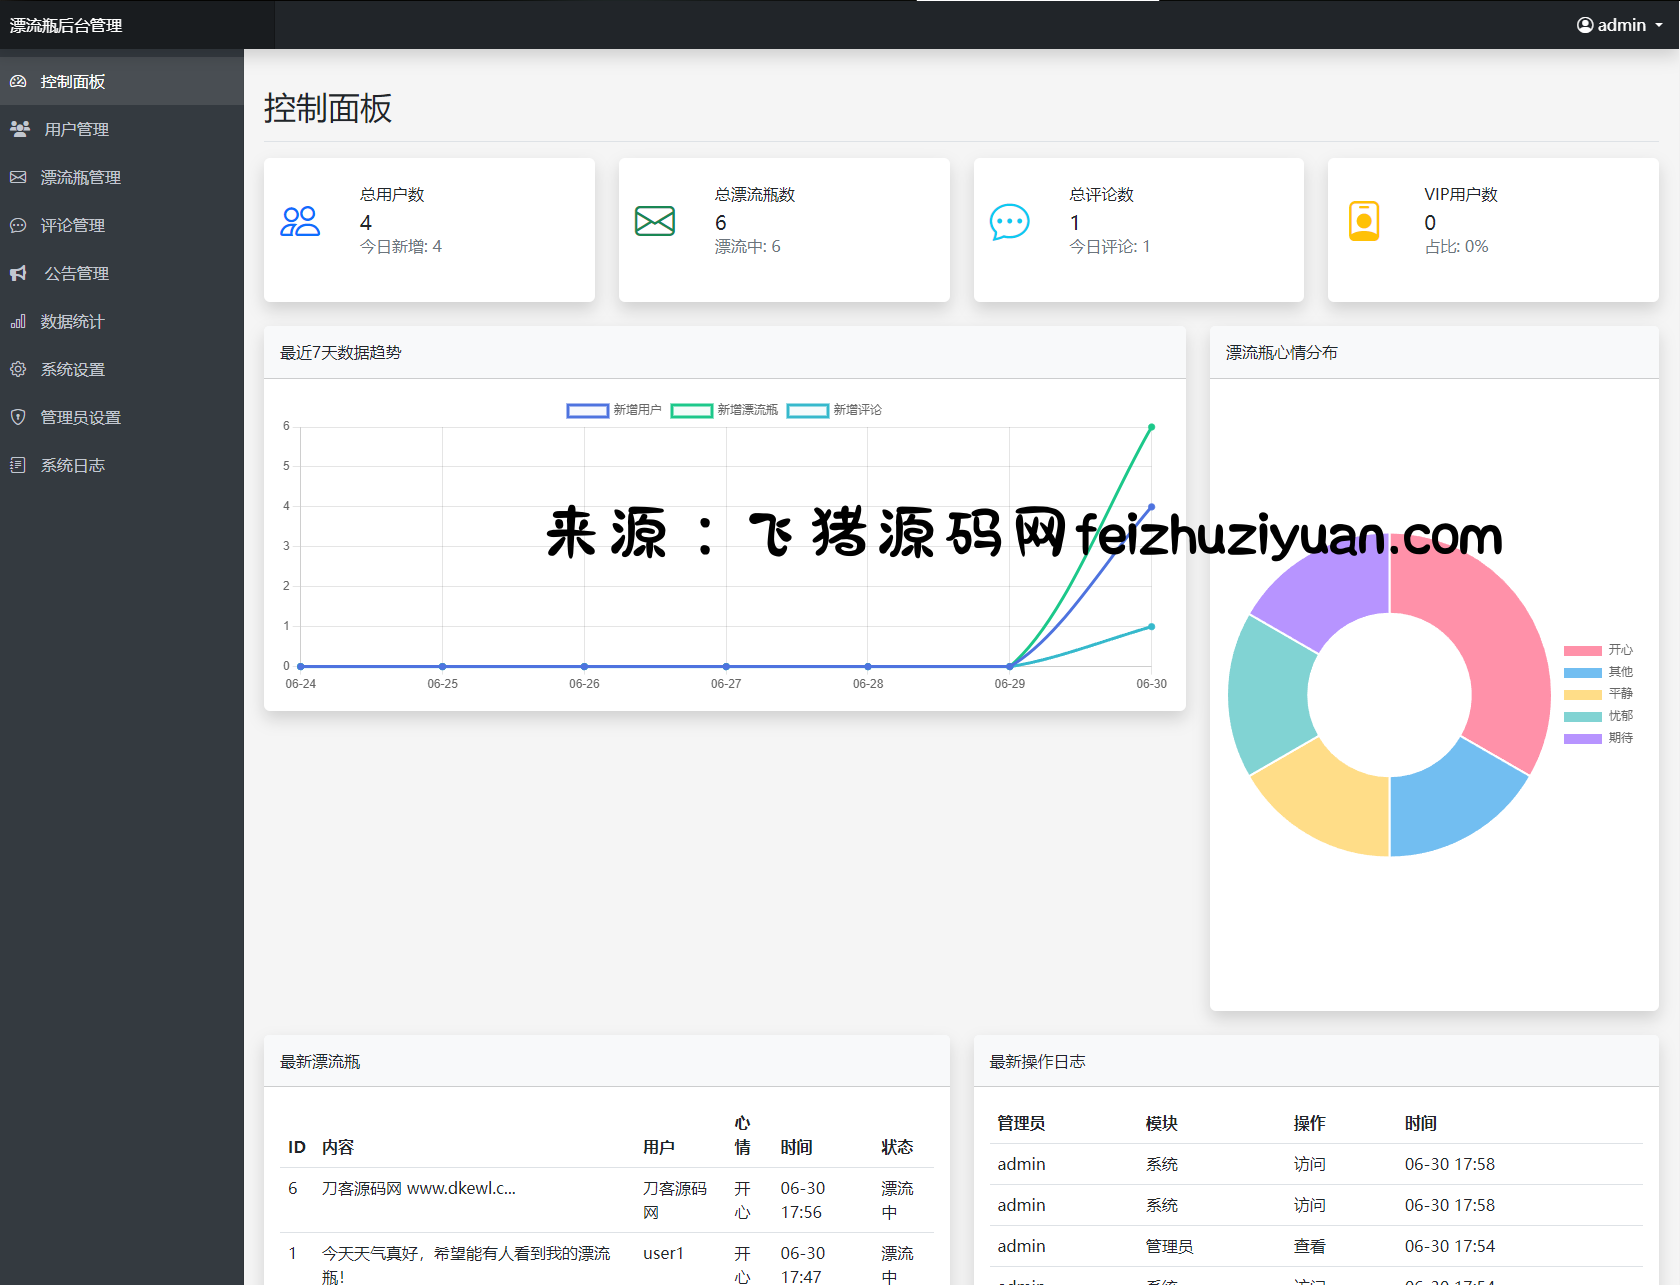Click the user management people icon
1680x1285 pixels.
tap(20, 129)
